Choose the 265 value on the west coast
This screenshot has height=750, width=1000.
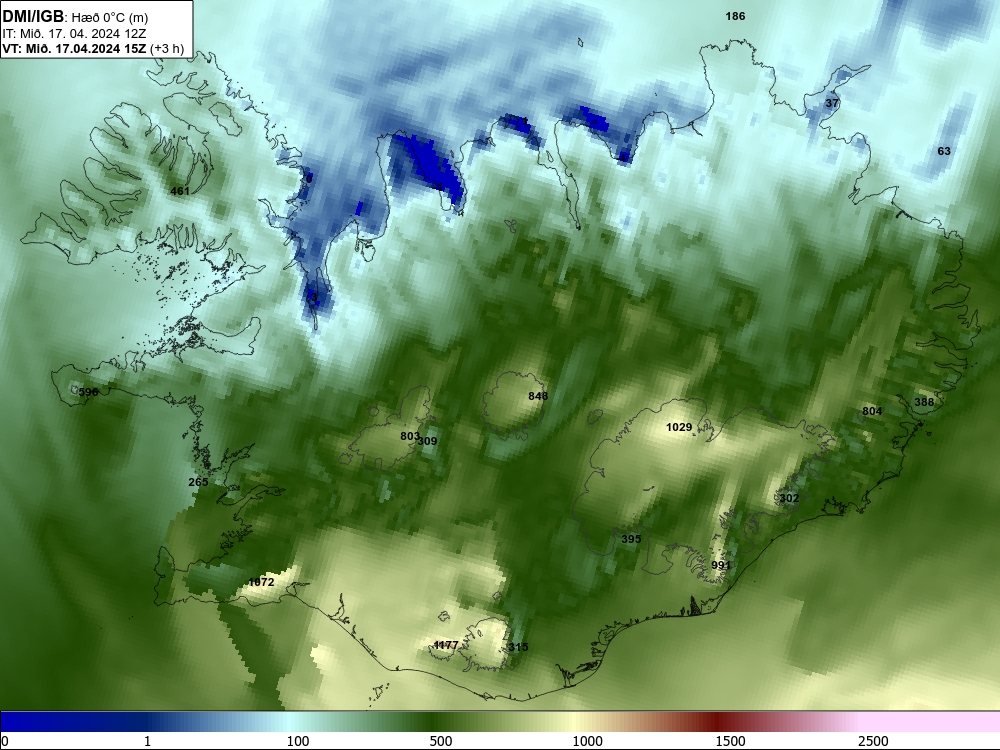click(x=198, y=482)
